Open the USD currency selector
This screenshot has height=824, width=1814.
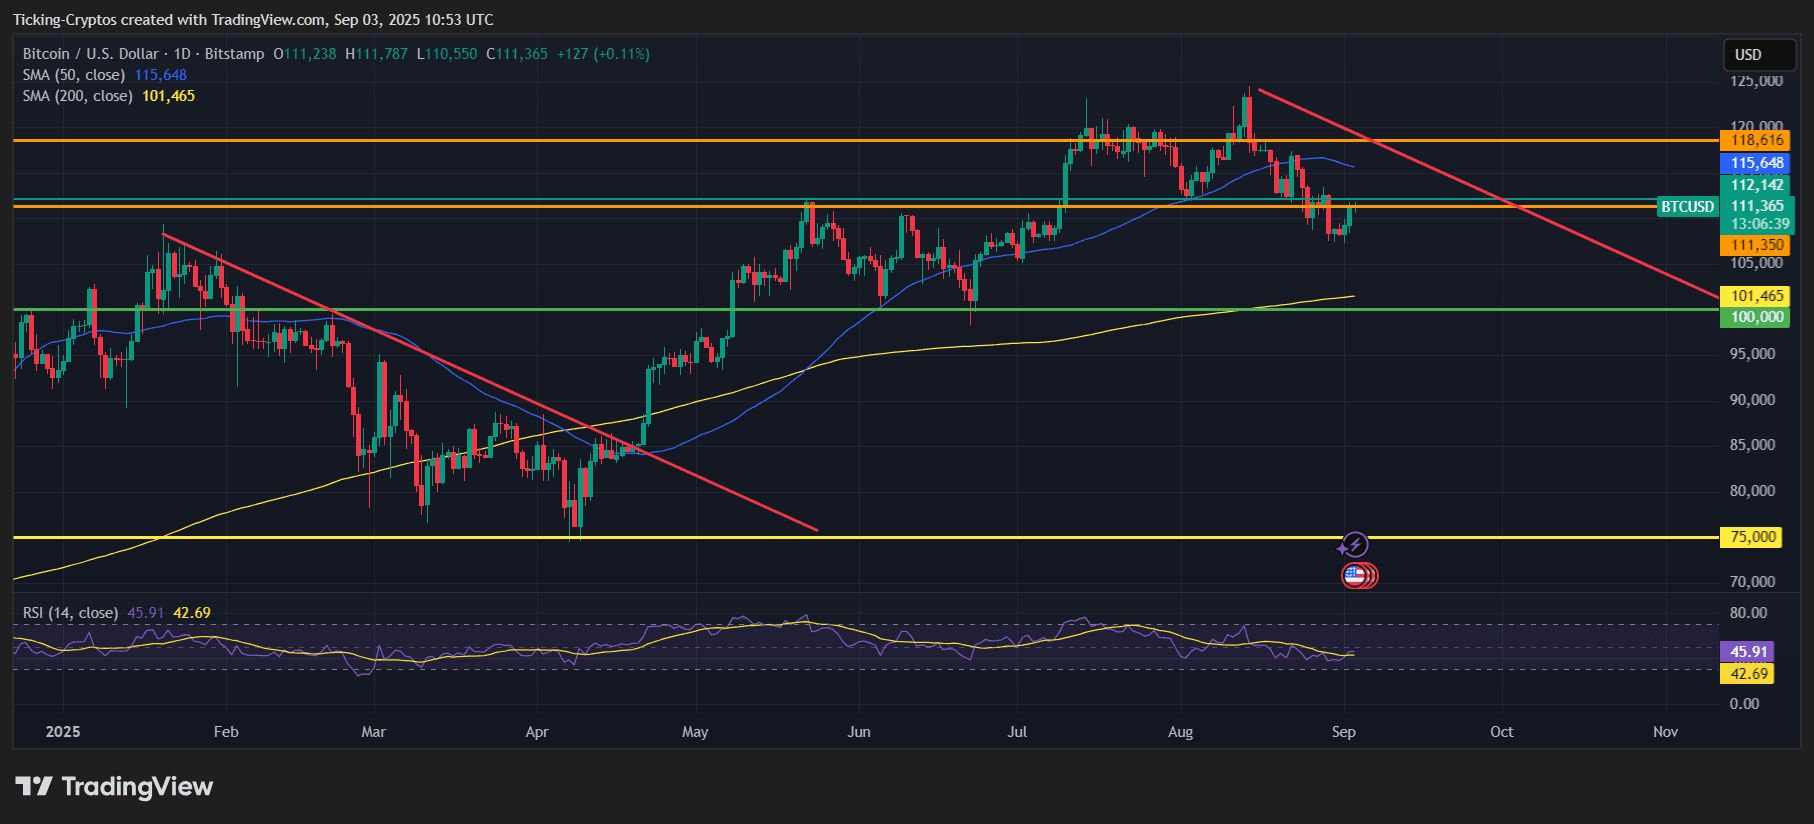(1760, 55)
